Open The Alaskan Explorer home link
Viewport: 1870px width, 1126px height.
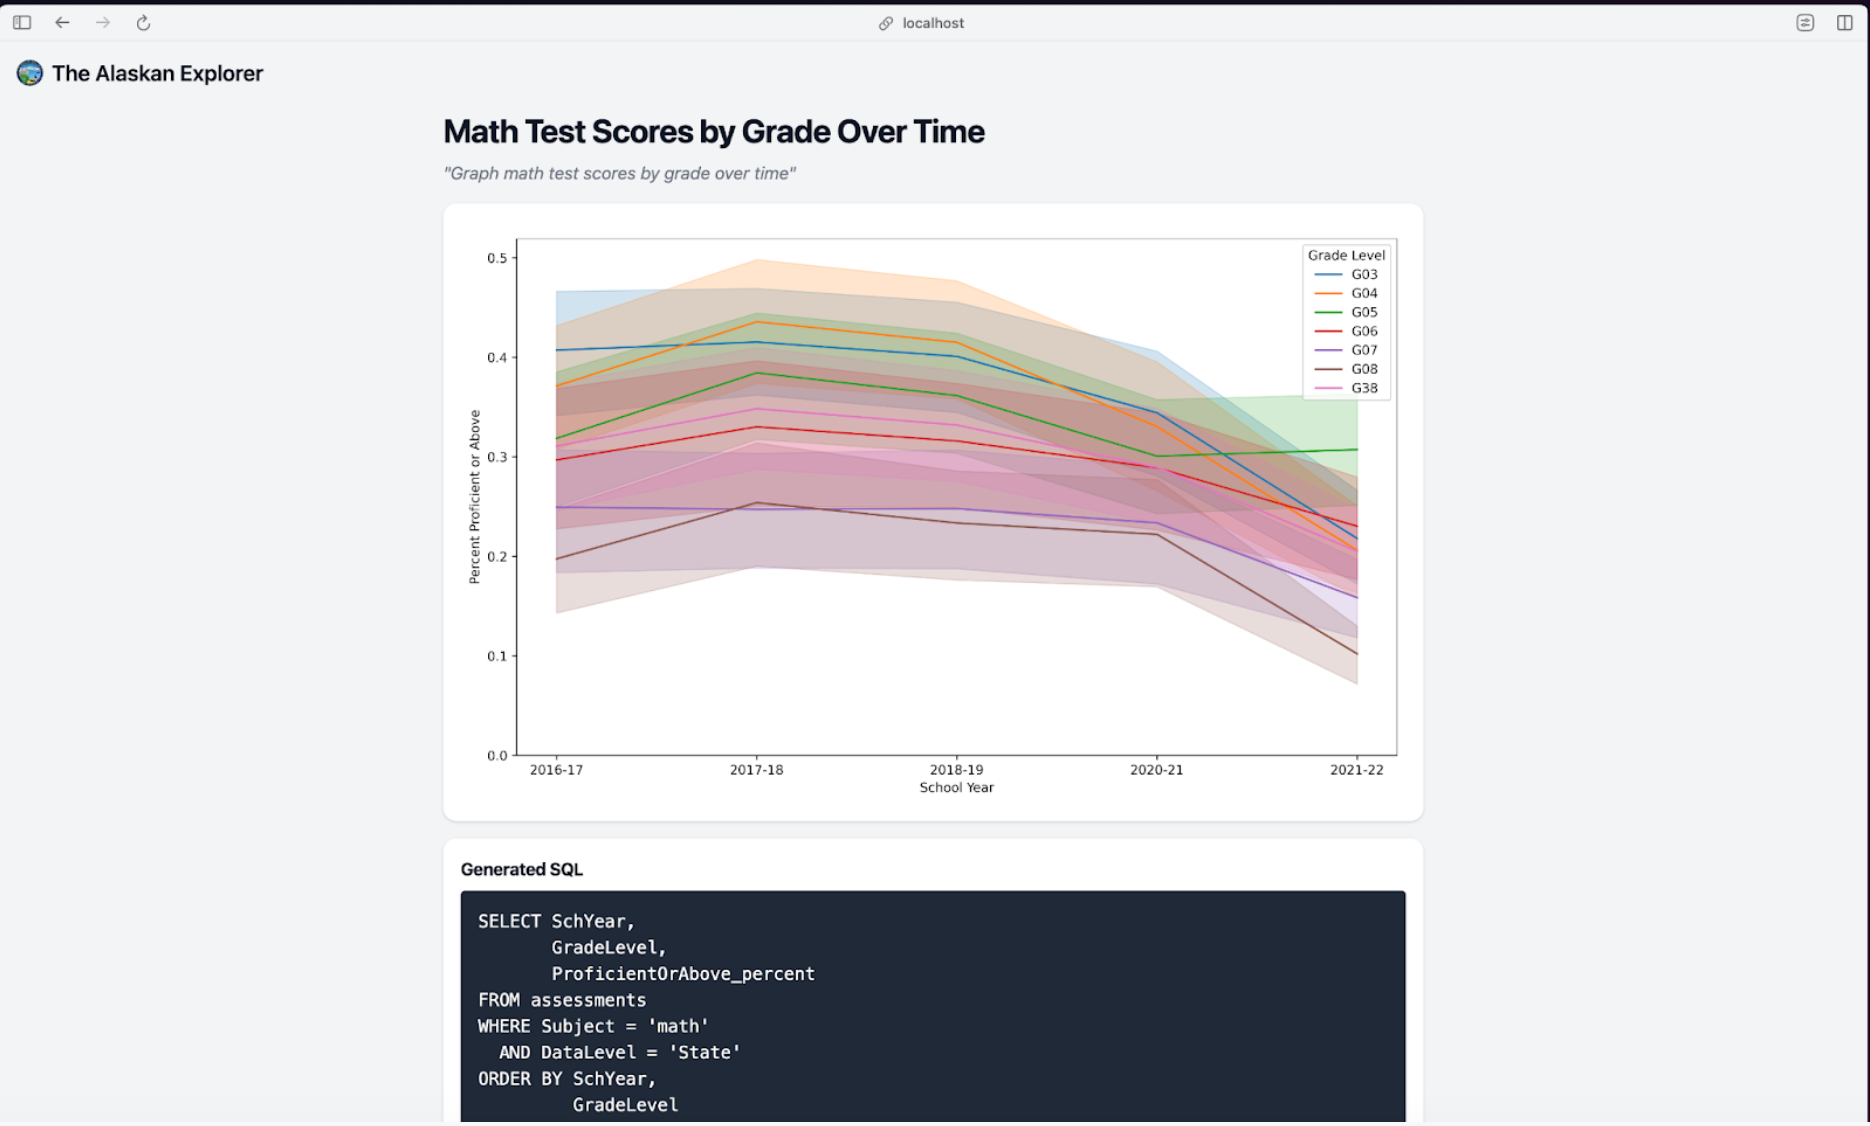point(157,73)
